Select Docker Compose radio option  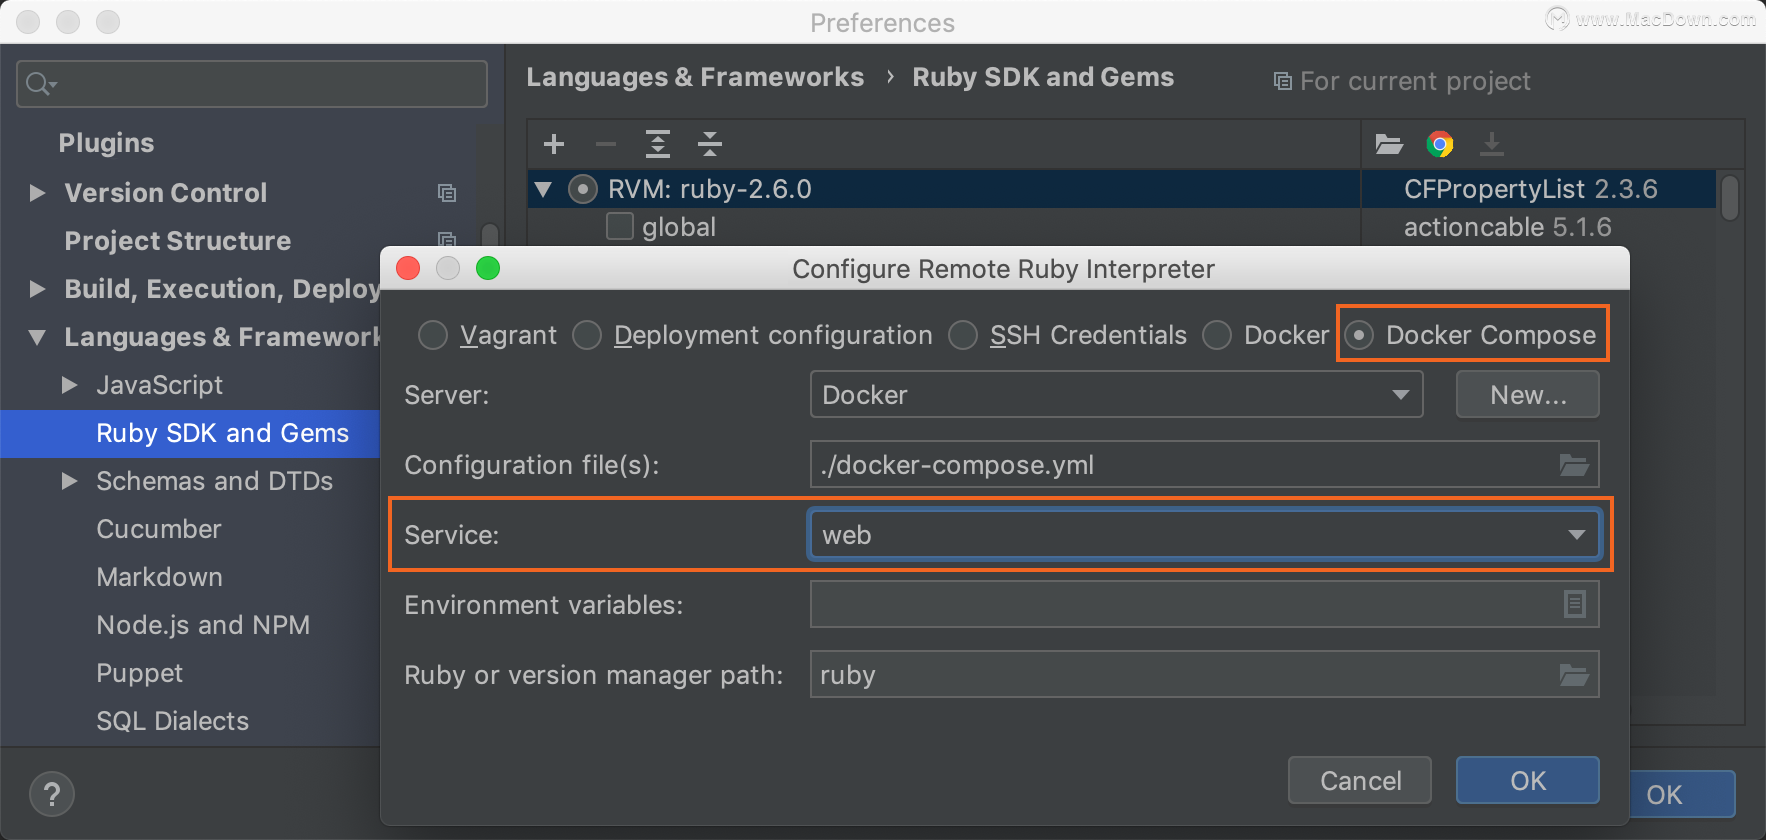click(1359, 335)
